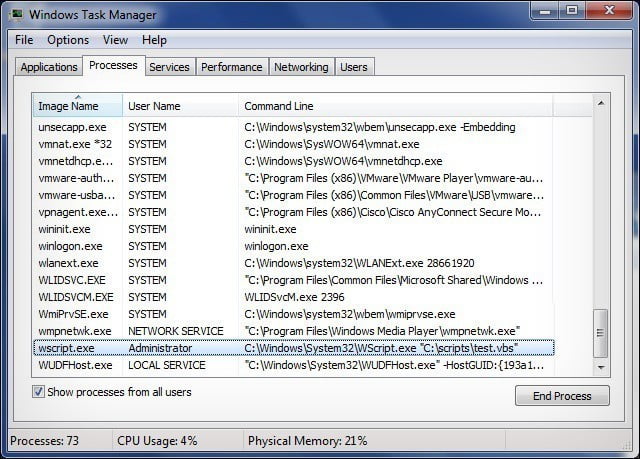Image resolution: width=640 pixels, height=459 pixels.
Task: Select the vpnagent.exe process row
Action: (293, 212)
